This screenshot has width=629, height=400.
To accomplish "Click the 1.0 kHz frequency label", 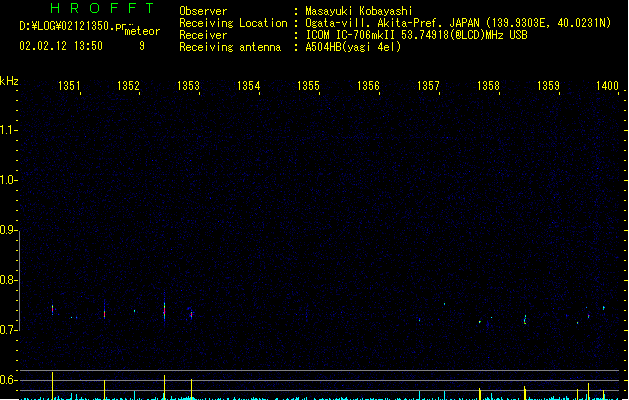I will click(x=8, y=180).
